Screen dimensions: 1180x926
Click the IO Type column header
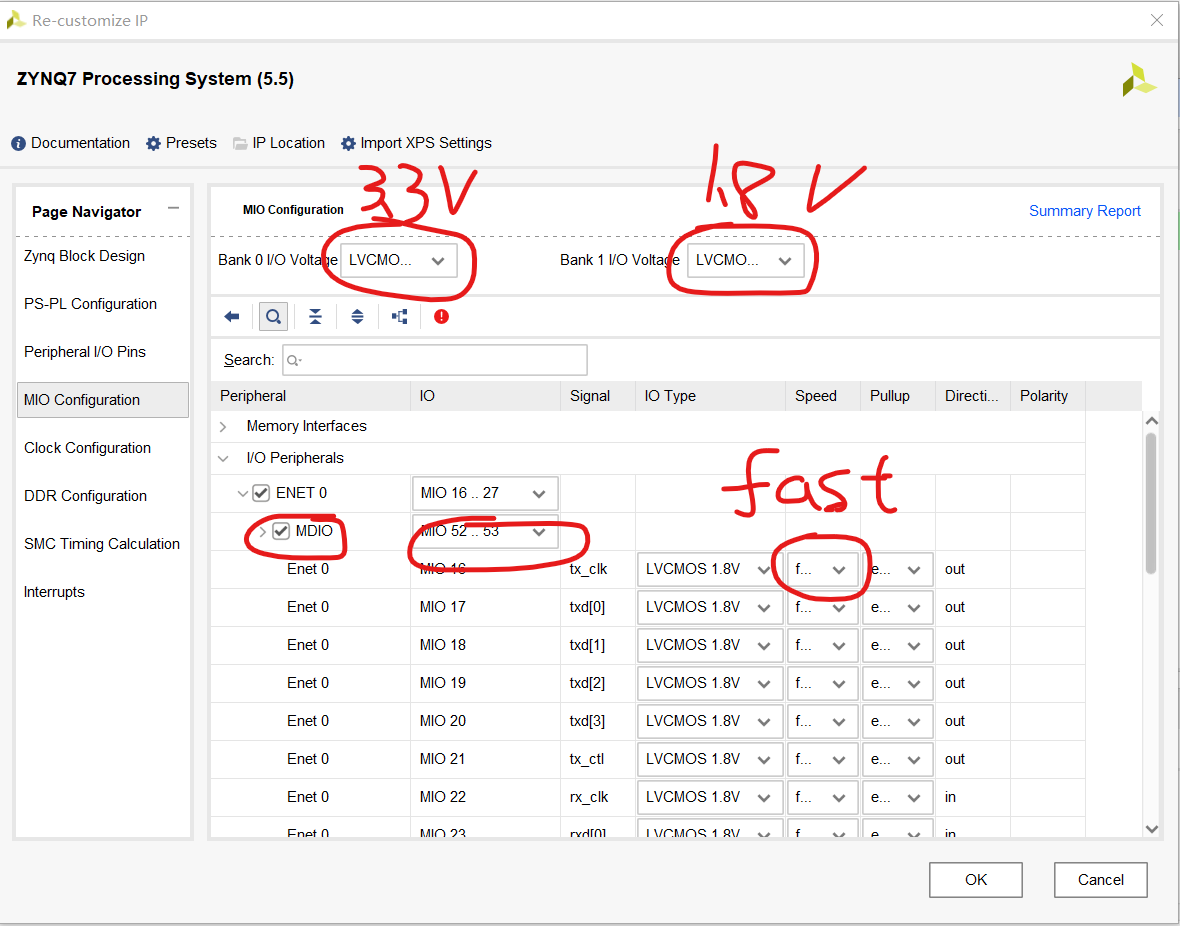(710, 396)
